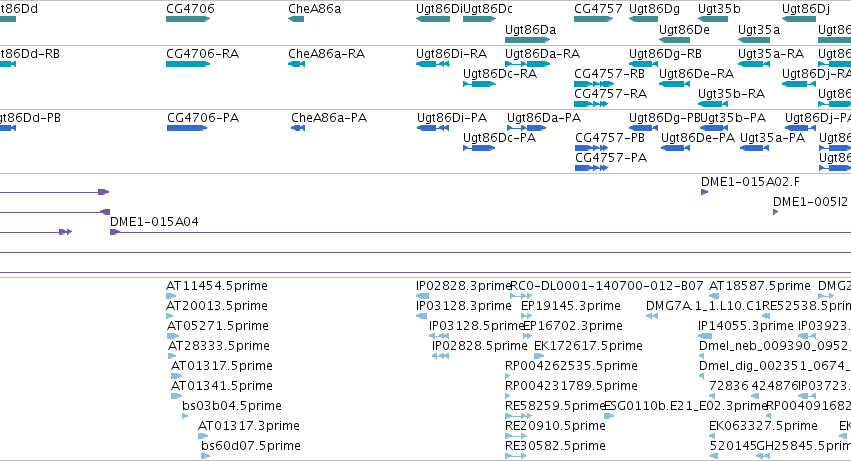
Task: Select the Ugt35a-PA protein feature
Action: pos(754,148)
